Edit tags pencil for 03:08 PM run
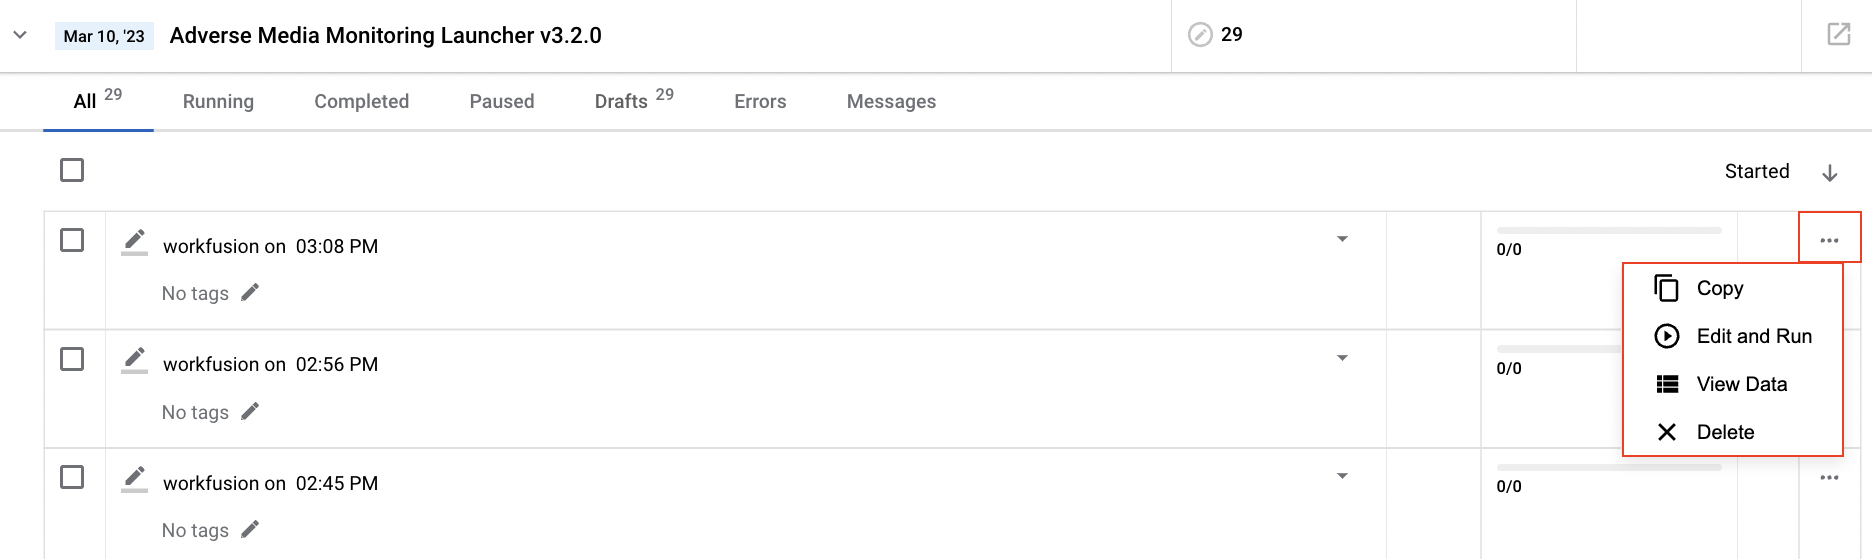The width and height of the screenshot is (1872, 559). (x=250, y=292)
